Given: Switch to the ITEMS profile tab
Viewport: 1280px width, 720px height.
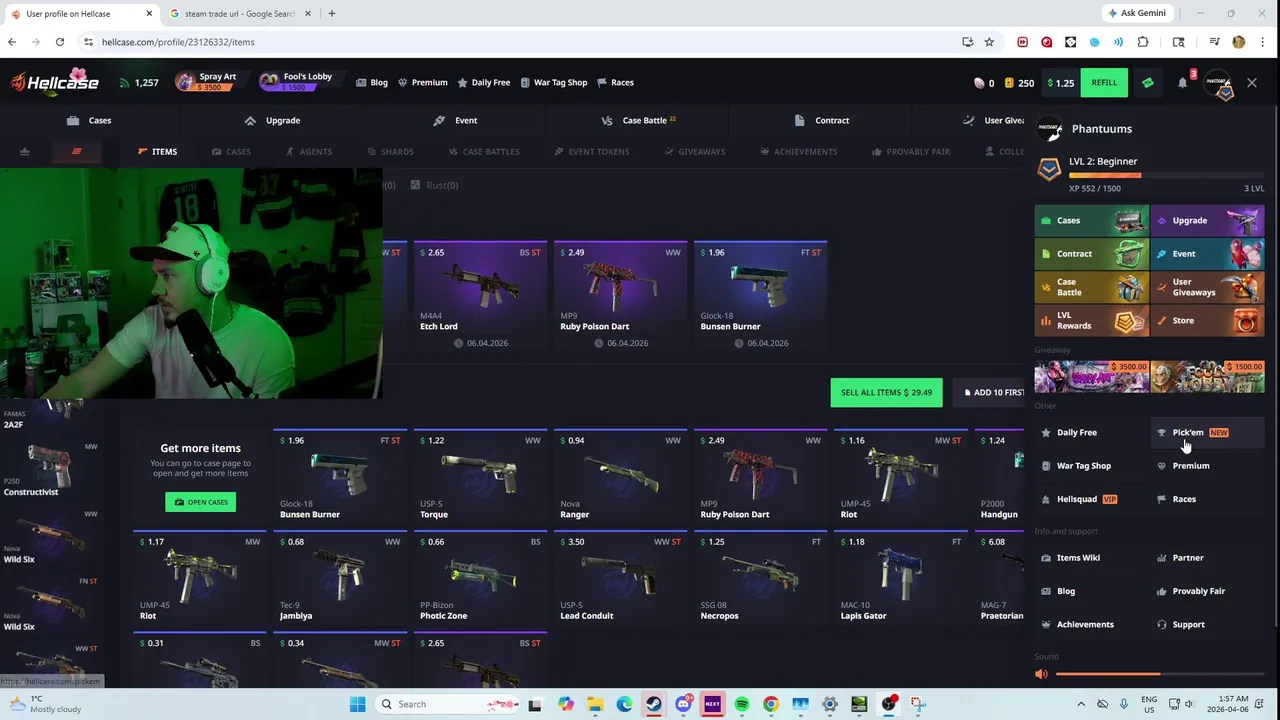Looking at the screenshot, I should pos(157,152).
